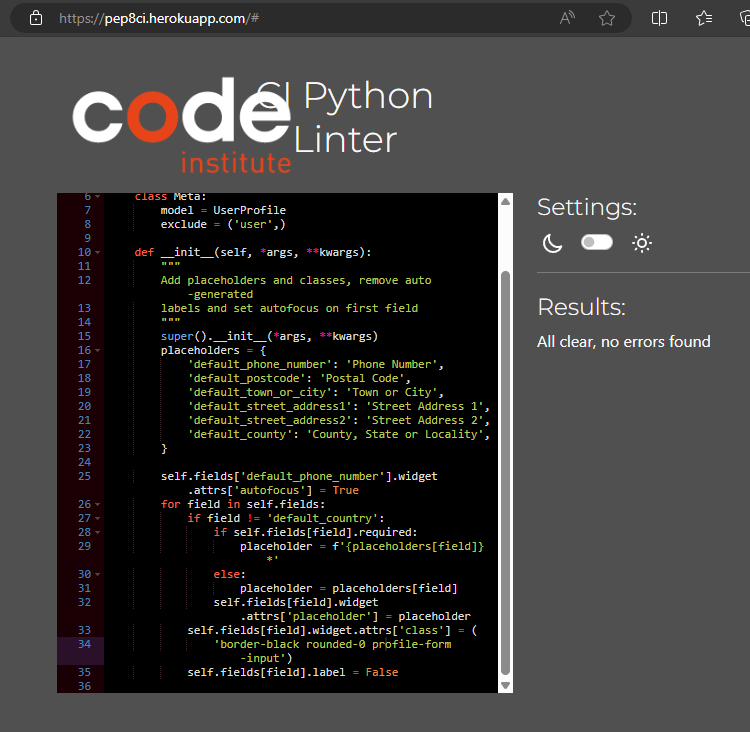The width and height of the screenshot is (750, 732).
Task: Click line number 25 in the gutter
Action: click(84, 476)
